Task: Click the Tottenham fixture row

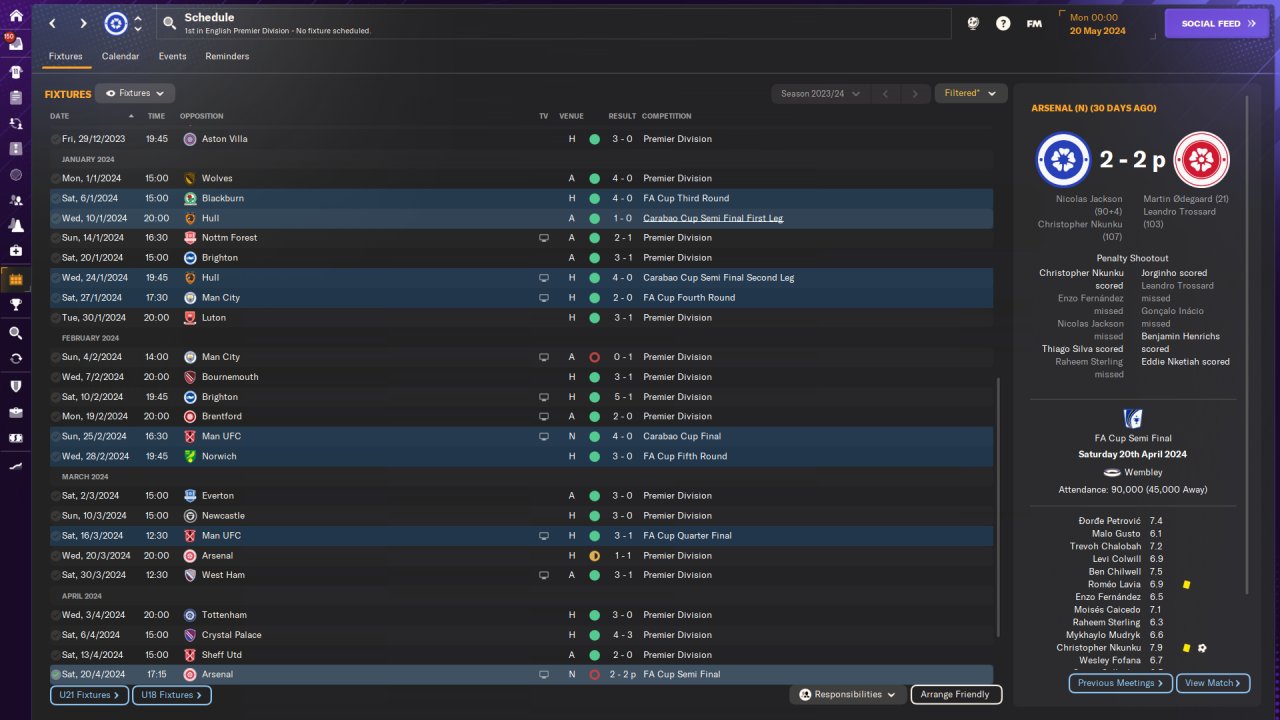Action: click(x=521, y=615)
